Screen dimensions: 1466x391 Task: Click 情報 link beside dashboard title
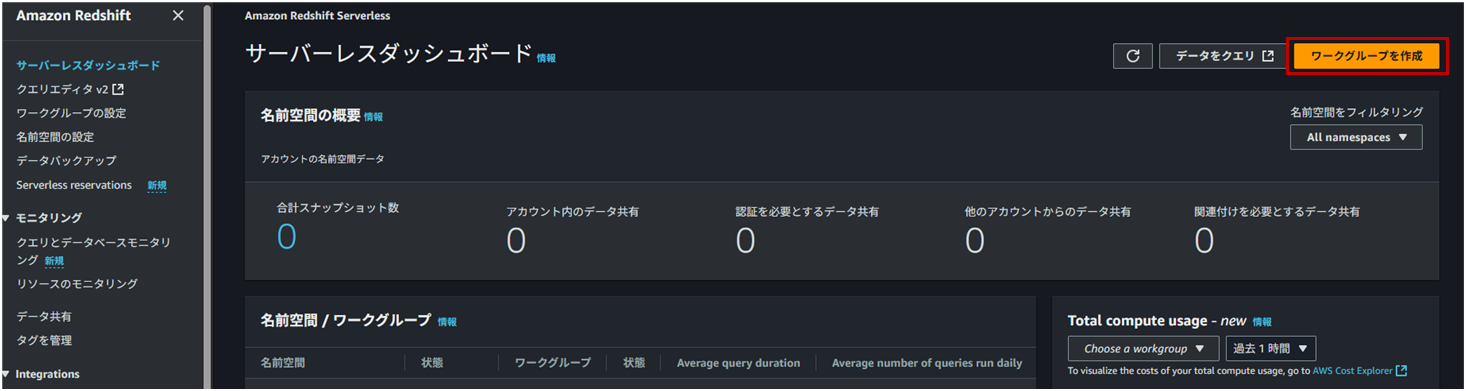[x=546, y=59]
